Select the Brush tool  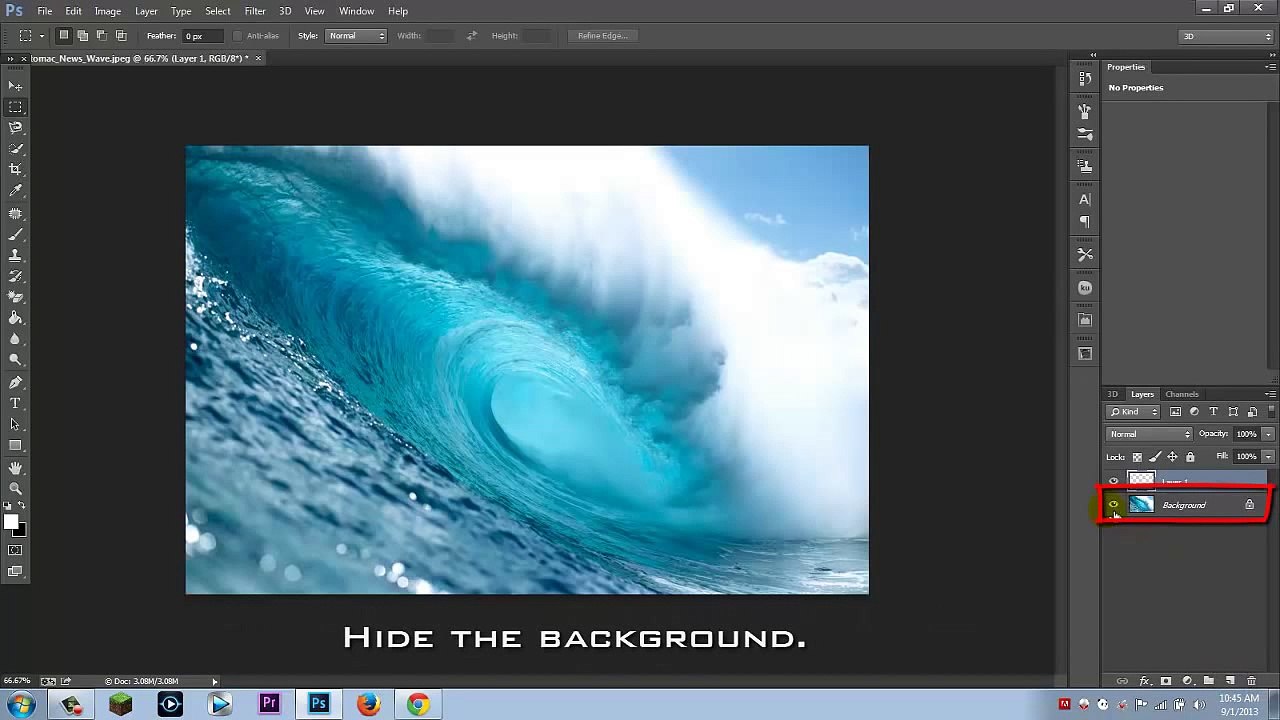coord(15,235)
